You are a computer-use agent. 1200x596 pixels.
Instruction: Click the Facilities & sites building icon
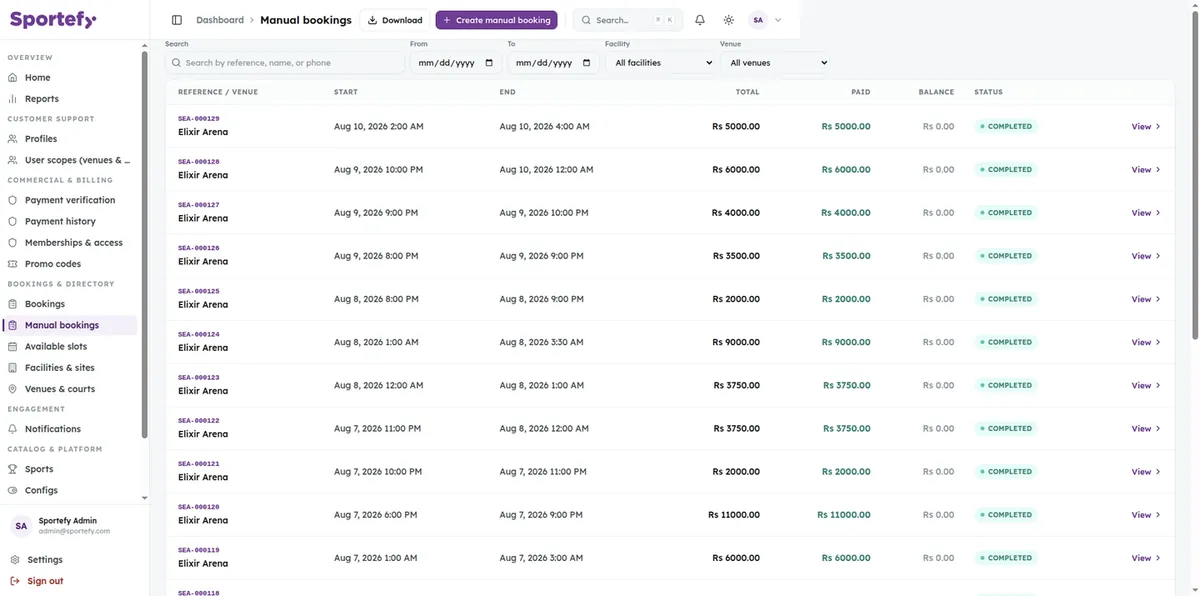coord(13,368)
